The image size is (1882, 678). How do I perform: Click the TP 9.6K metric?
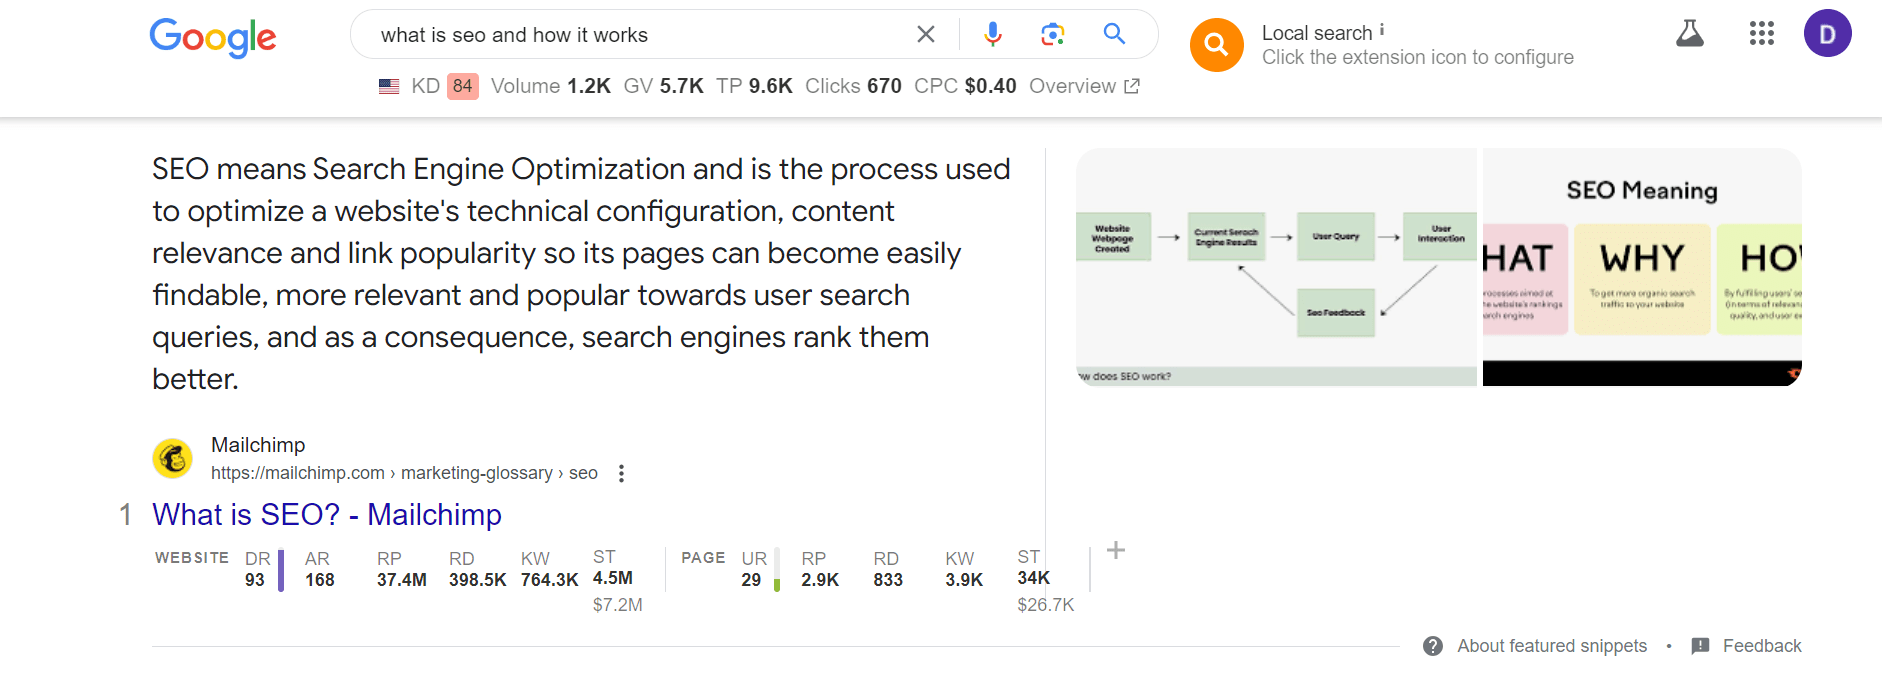[x=754, y=86]
